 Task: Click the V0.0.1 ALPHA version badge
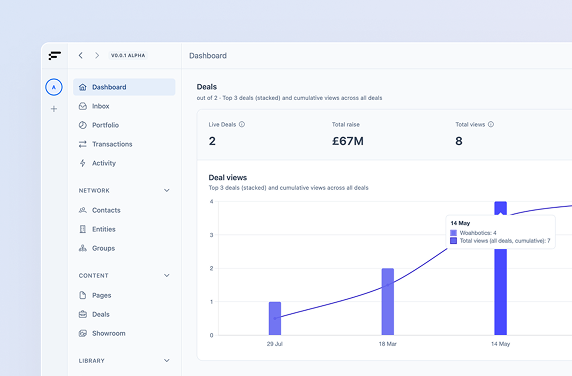128,55
